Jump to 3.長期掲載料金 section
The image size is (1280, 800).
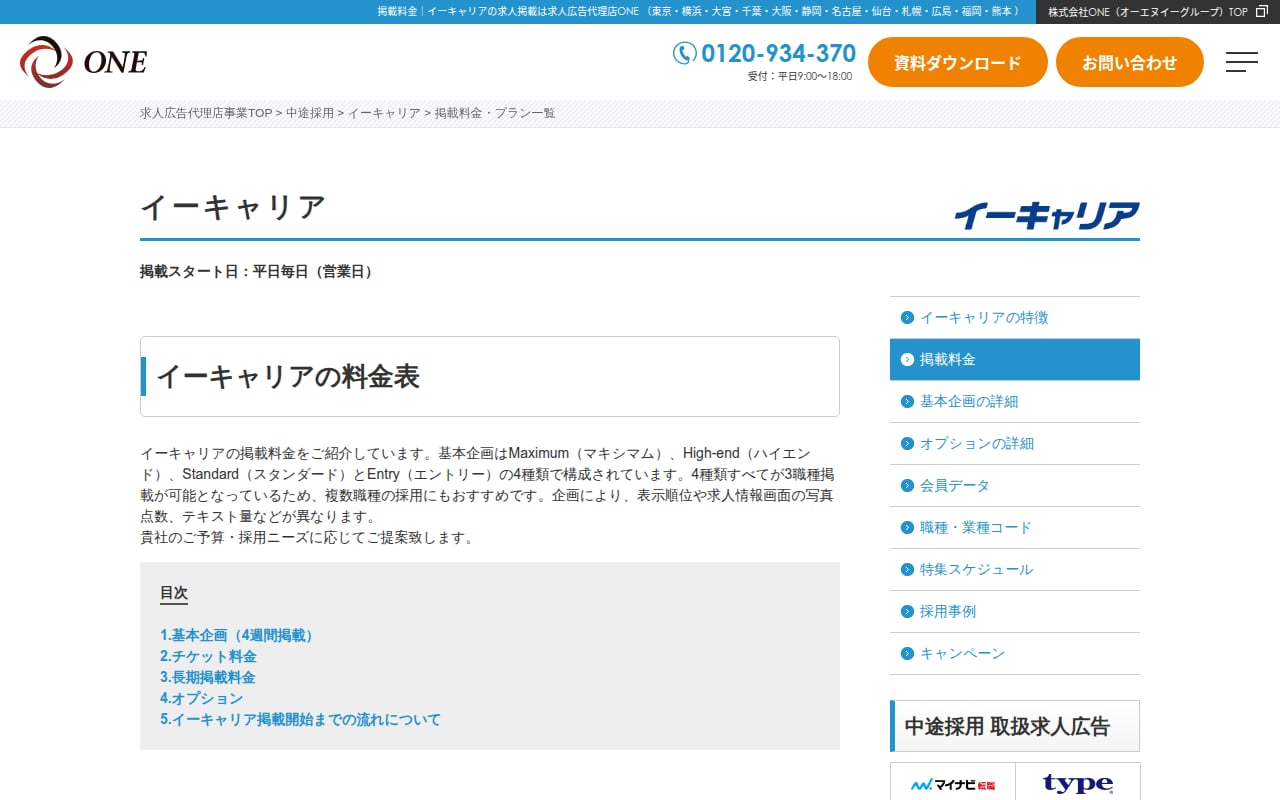pos(208,677)
